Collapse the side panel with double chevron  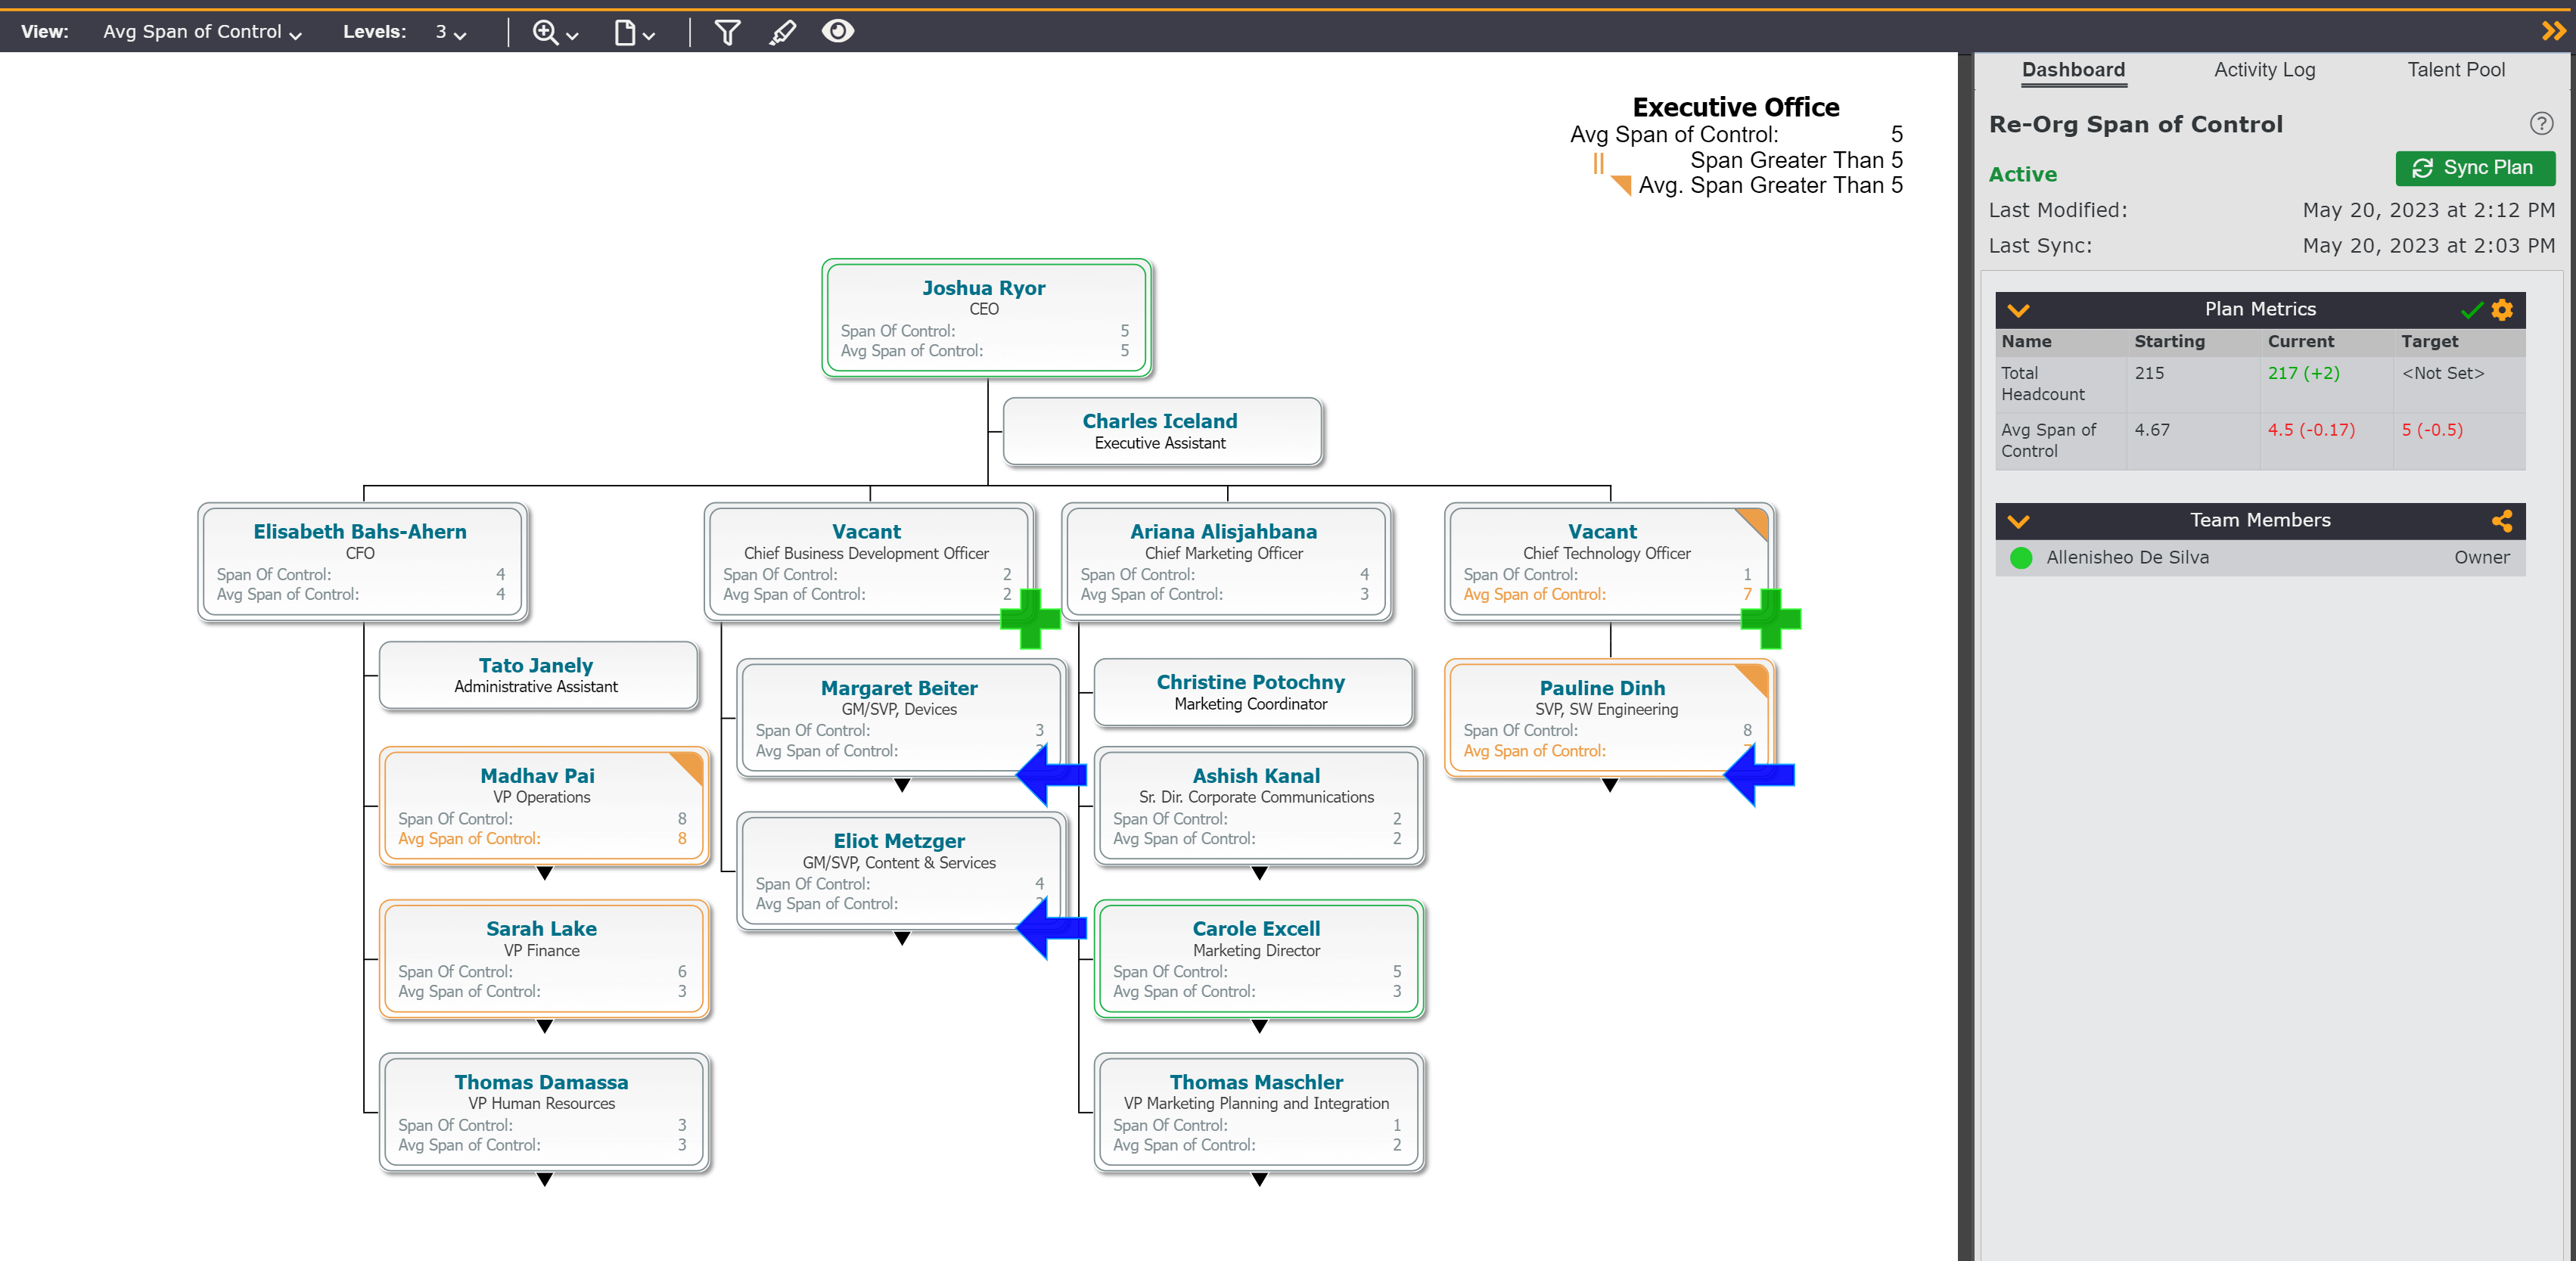pos(2553,31)
